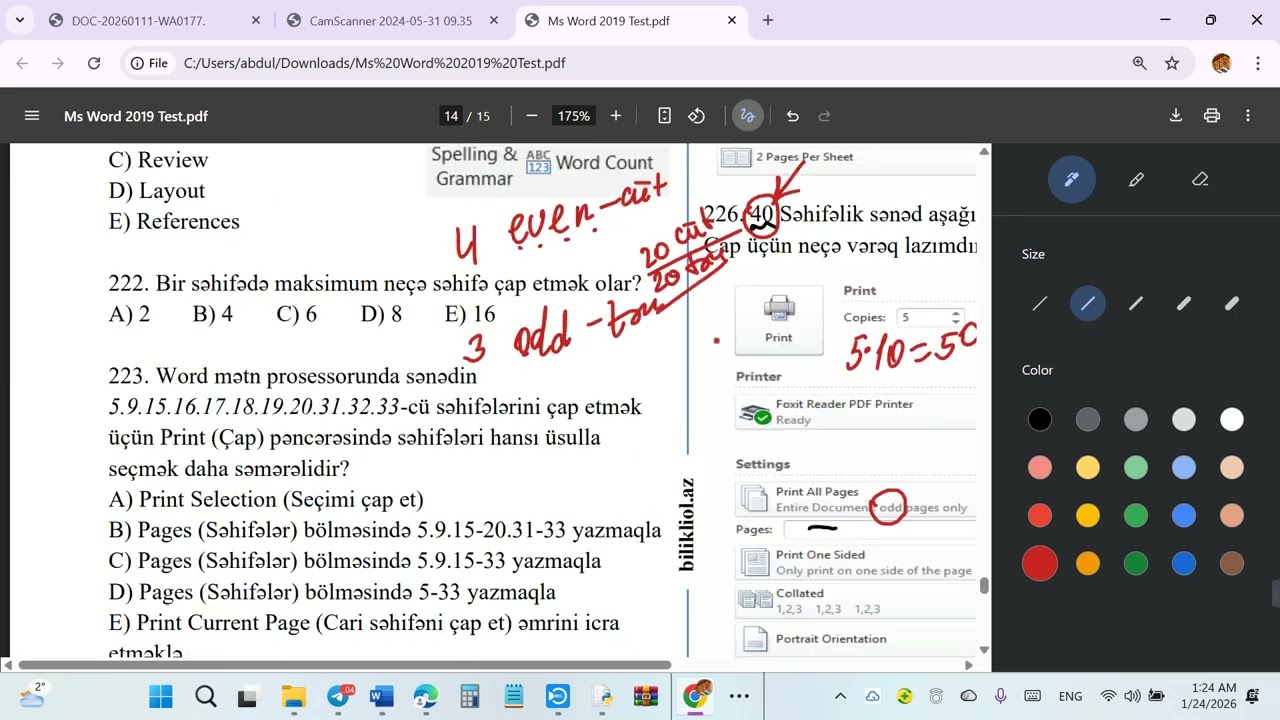
Task: Close the CamScanner browser tab
Action: click(494, 20)
